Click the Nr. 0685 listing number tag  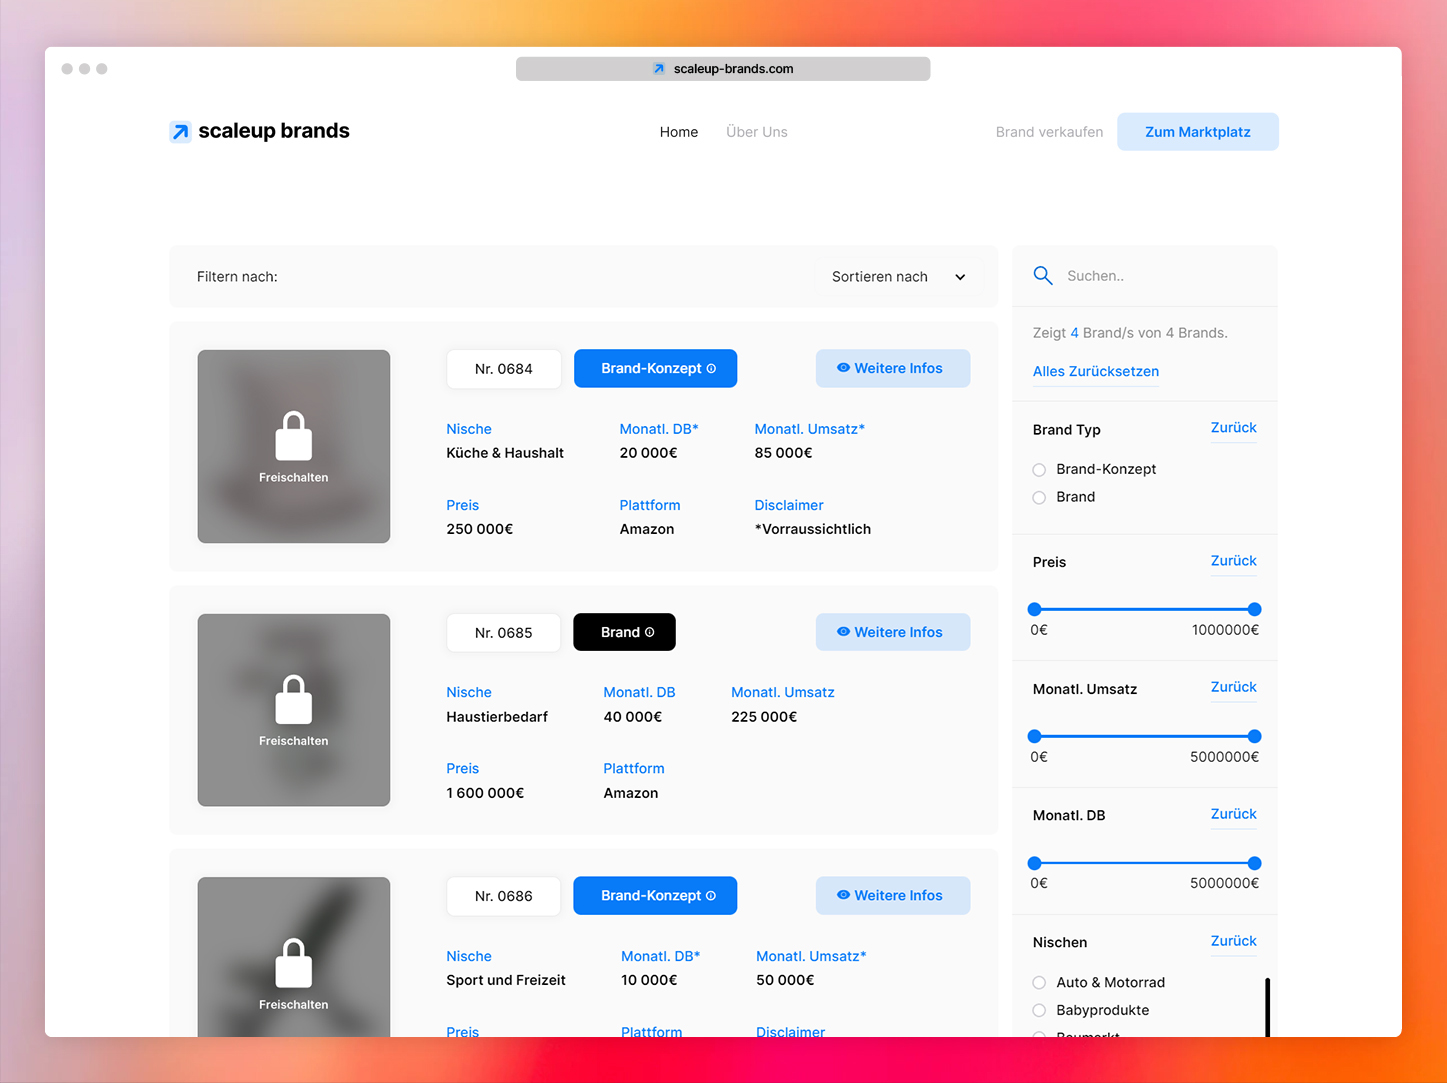click(x=504, y=633)
